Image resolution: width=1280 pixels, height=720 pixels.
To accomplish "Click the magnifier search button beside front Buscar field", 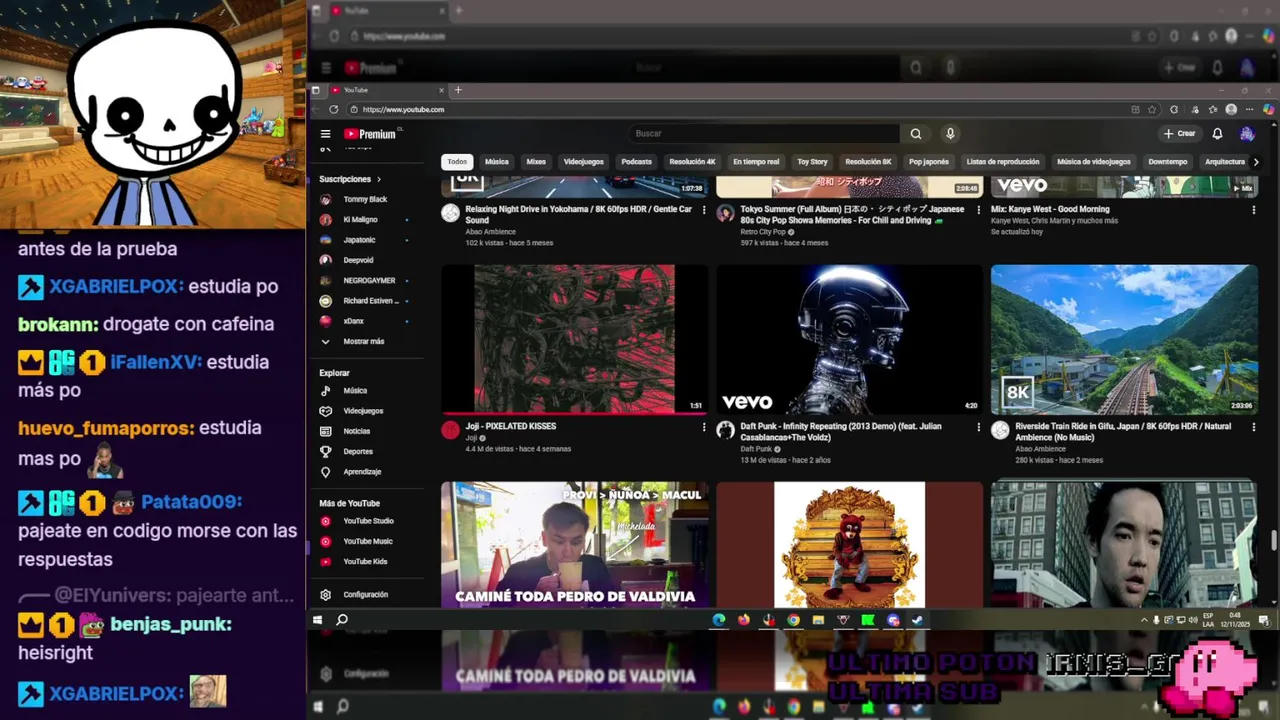I will tap(915, 133).
